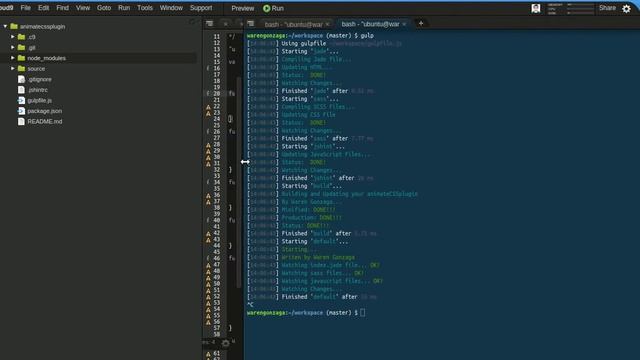
Task: Open the Tools menu
Action: (145, 8)
